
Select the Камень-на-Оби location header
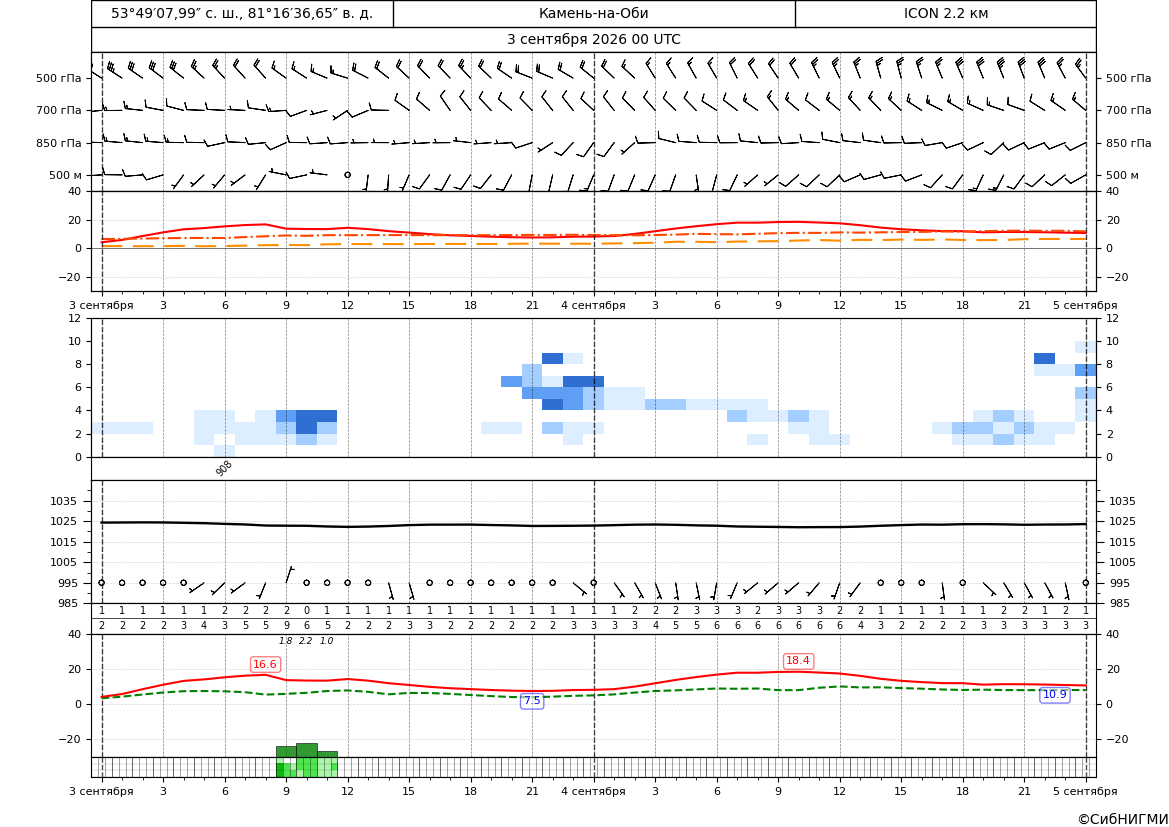tap(594, 13)
